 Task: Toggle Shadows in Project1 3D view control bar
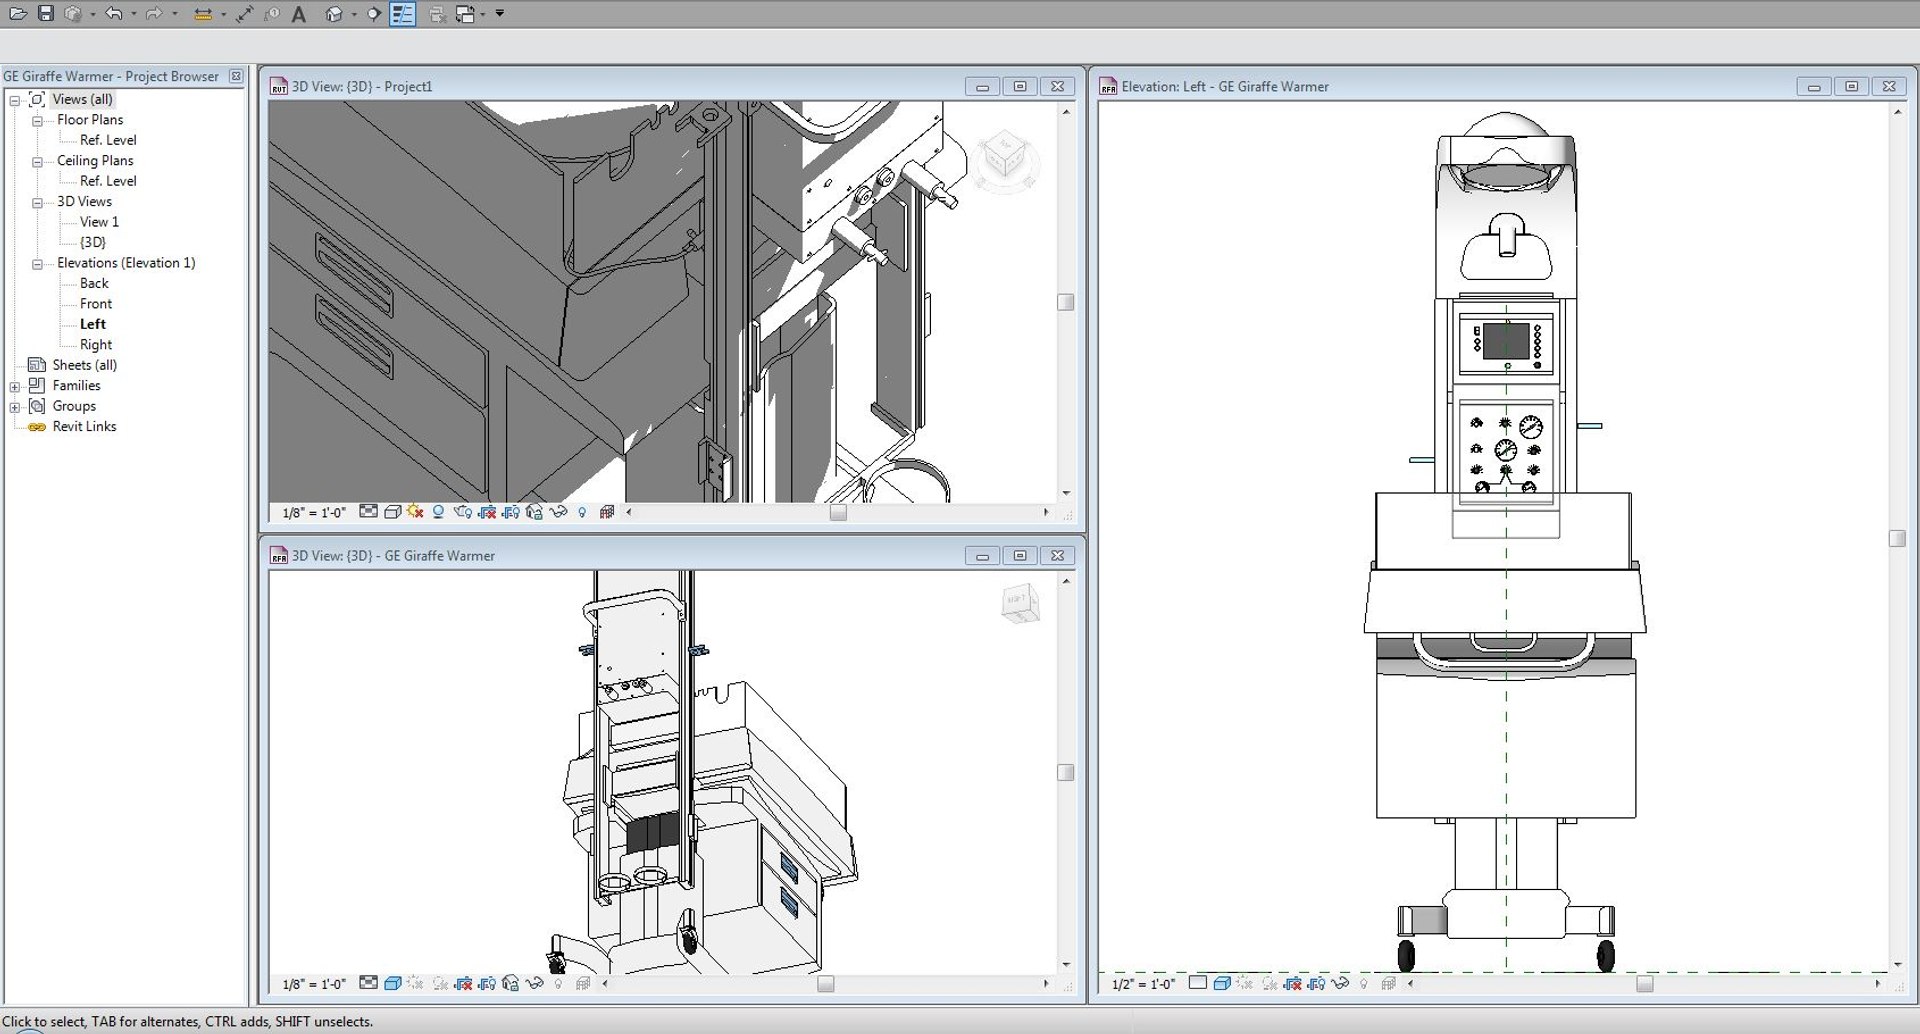click(438, 512)
